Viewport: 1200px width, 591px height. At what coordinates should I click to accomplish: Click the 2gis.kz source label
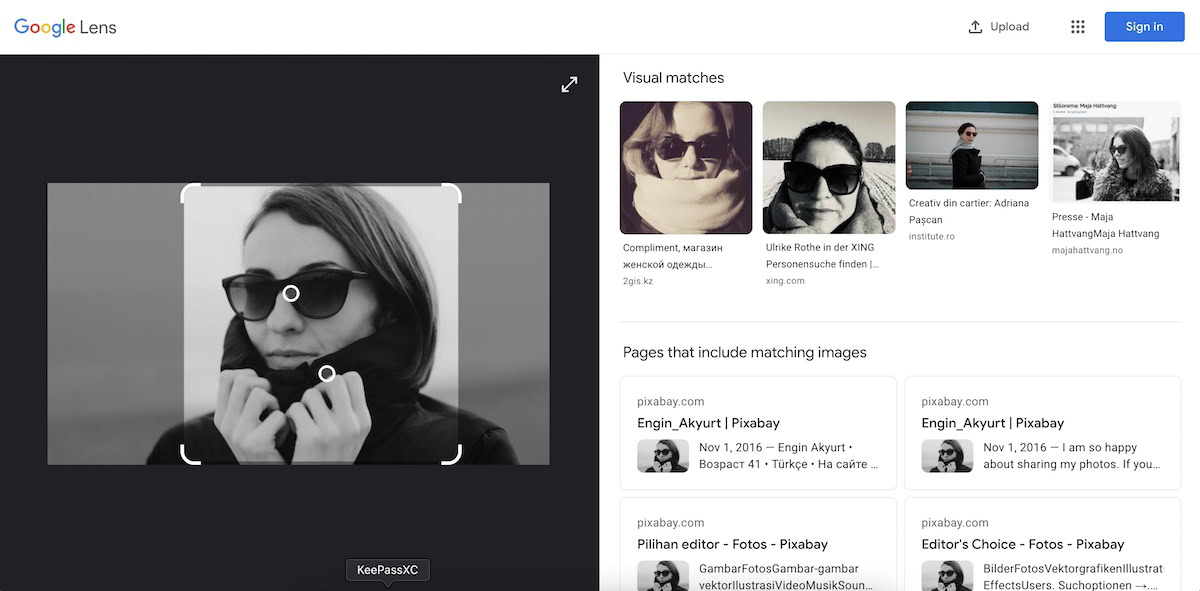click(x=638, y=281)
